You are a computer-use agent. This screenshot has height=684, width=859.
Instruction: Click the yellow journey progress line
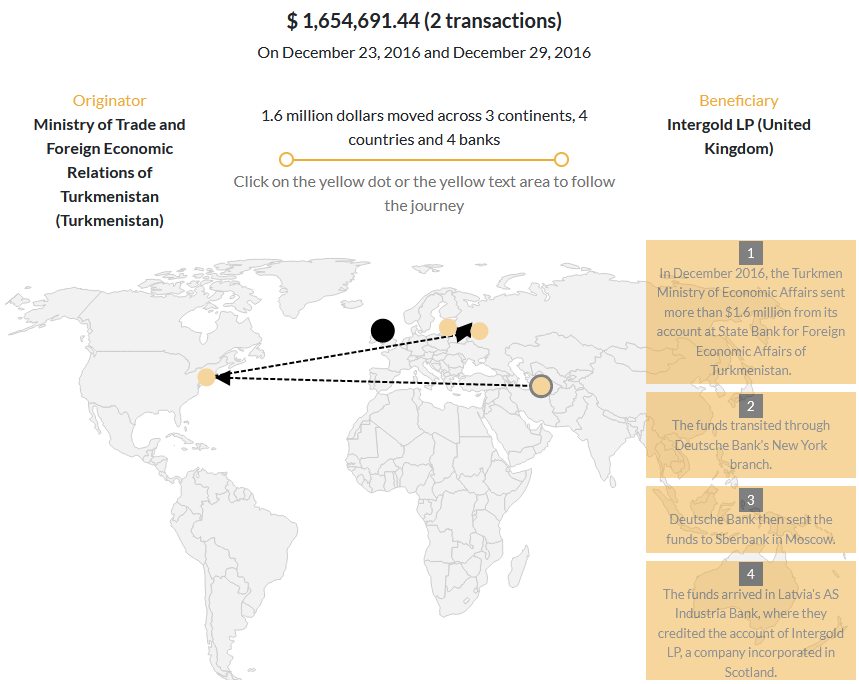(423, 160)
